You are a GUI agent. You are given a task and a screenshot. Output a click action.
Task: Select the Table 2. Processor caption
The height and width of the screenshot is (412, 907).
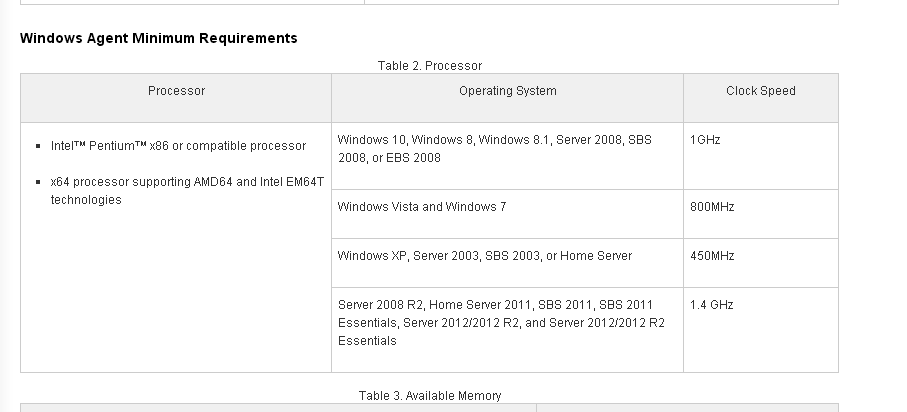430,65
